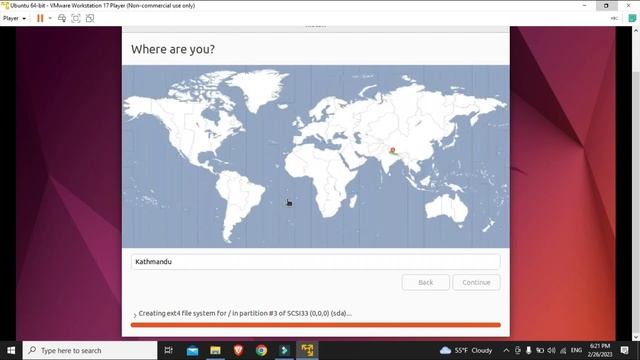Click the microphone icon in system tray
Image resolution: width=640 pixels, height=360 pixels.
click(529, 350)
